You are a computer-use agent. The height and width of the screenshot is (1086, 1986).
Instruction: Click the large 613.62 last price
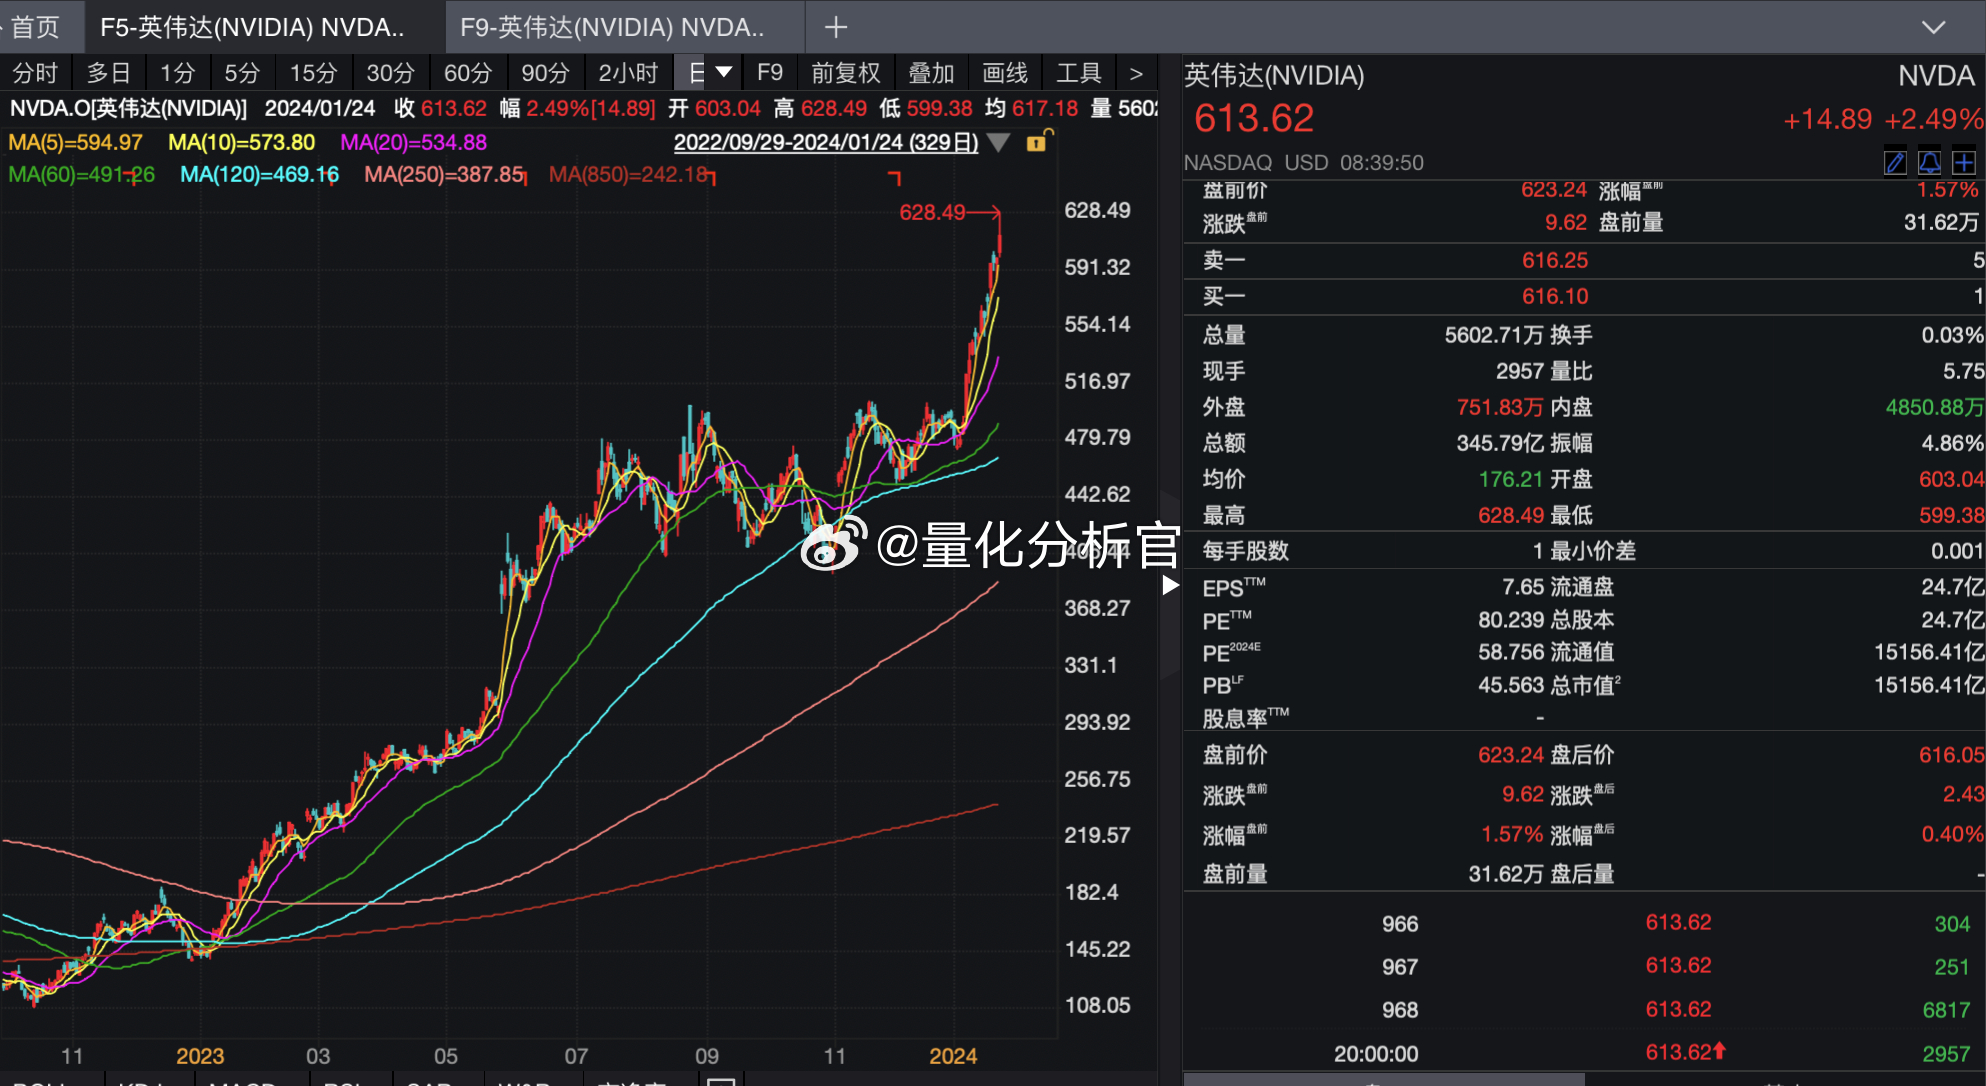tap(1254, 119)
